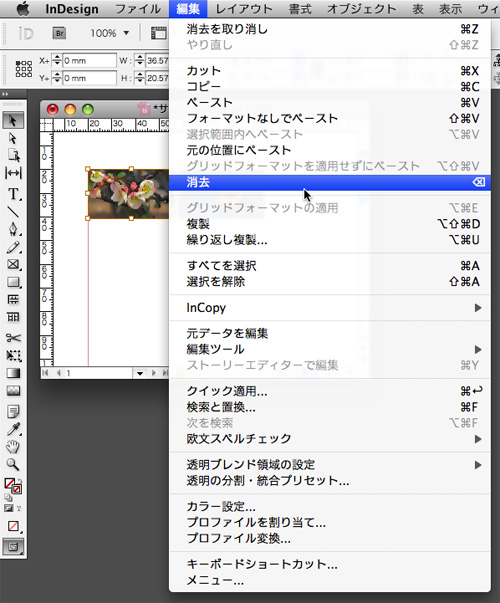
Task: Click the Fill and Stroke swatch
Action: [x=13, y=486]
